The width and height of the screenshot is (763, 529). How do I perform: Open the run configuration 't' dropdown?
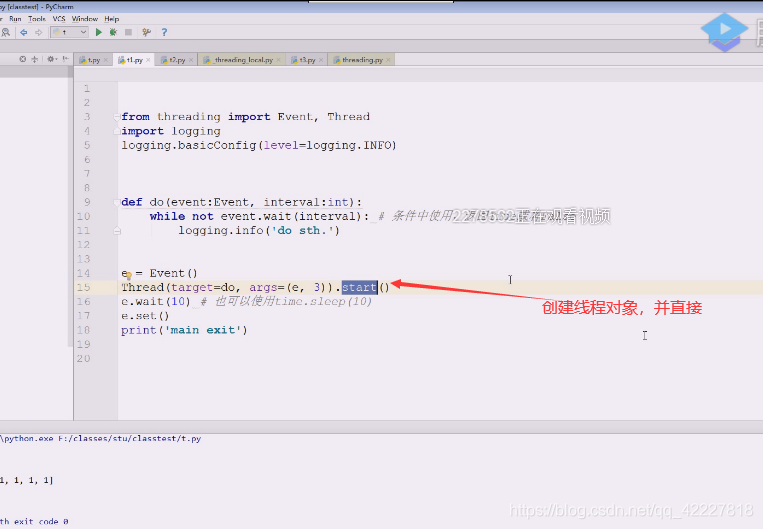[69, 32]
